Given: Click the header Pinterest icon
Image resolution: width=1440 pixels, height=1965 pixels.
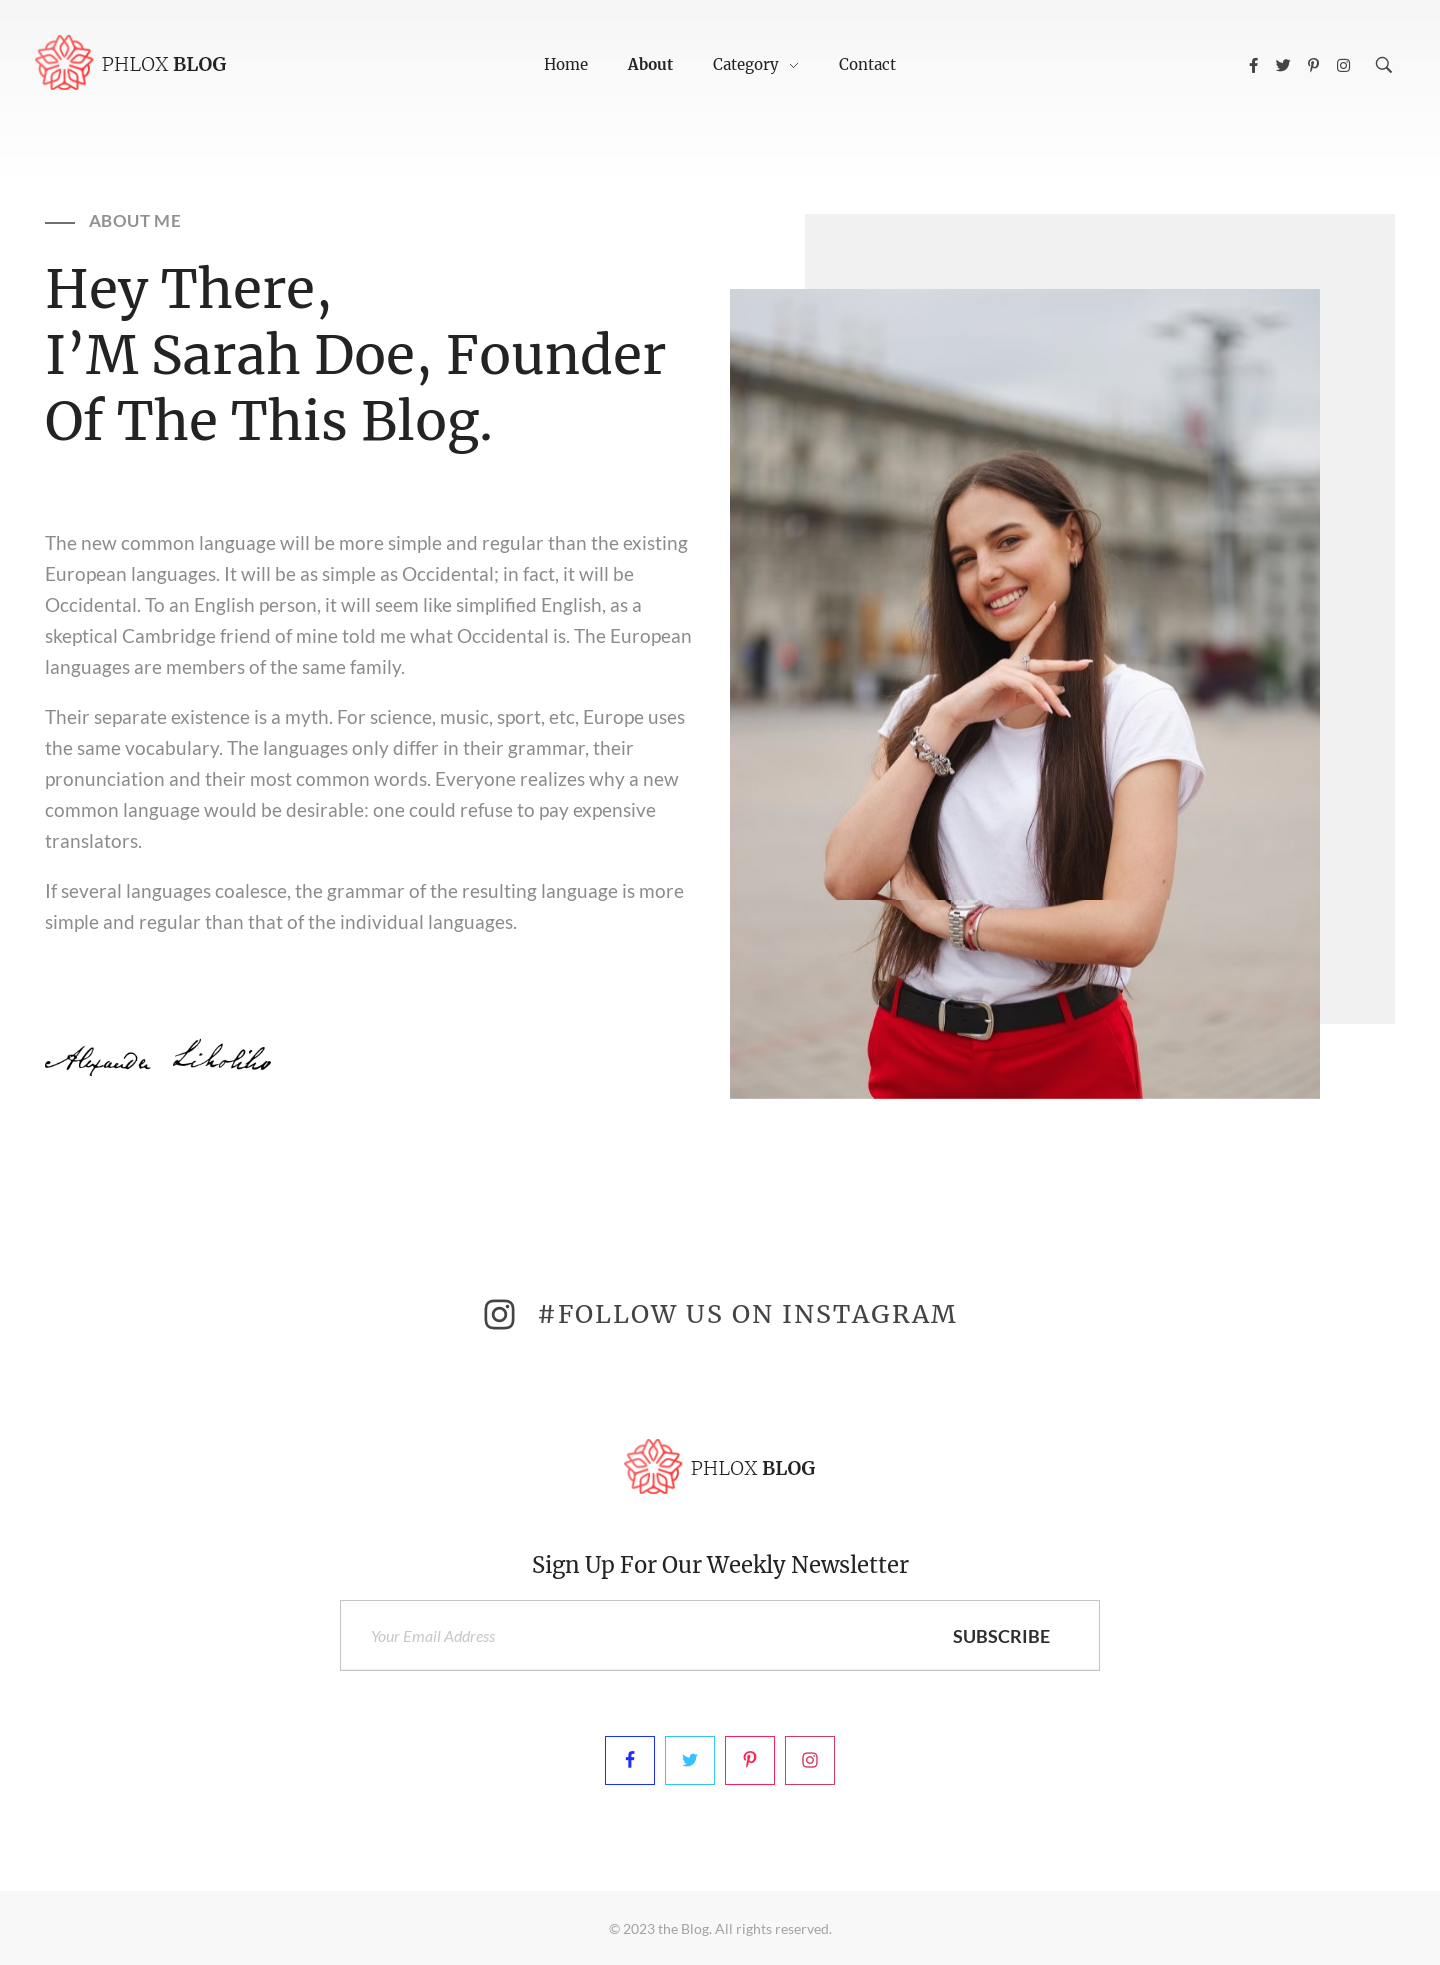Looking at the screenshot, I should click(x=1313, y=65).
